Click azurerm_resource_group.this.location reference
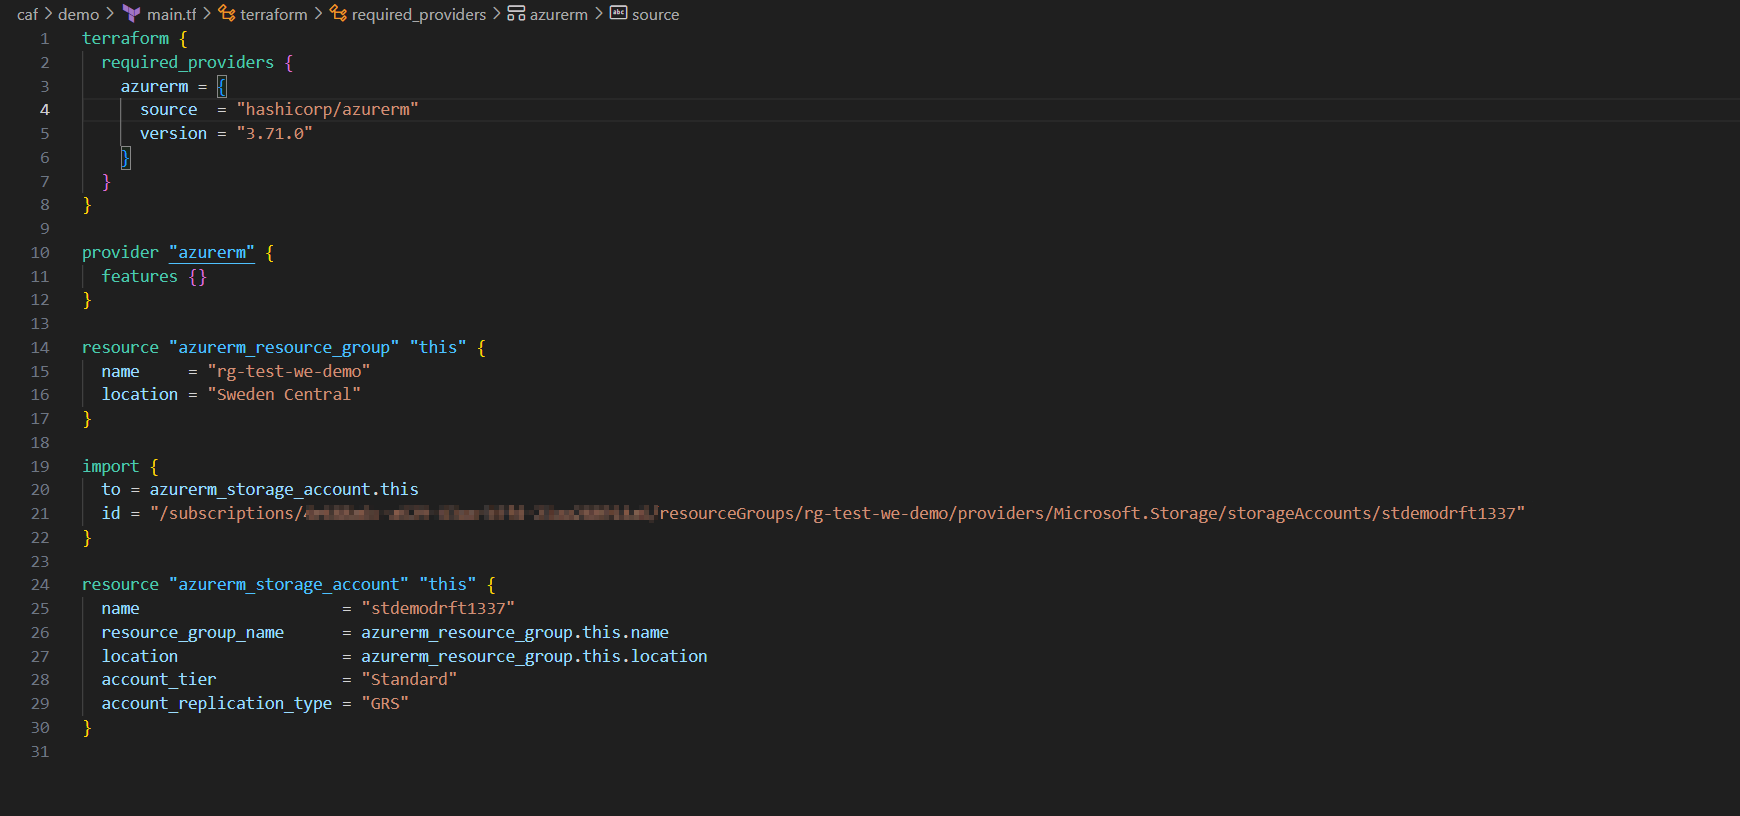 pyautogui.click(x=534, y=656)
